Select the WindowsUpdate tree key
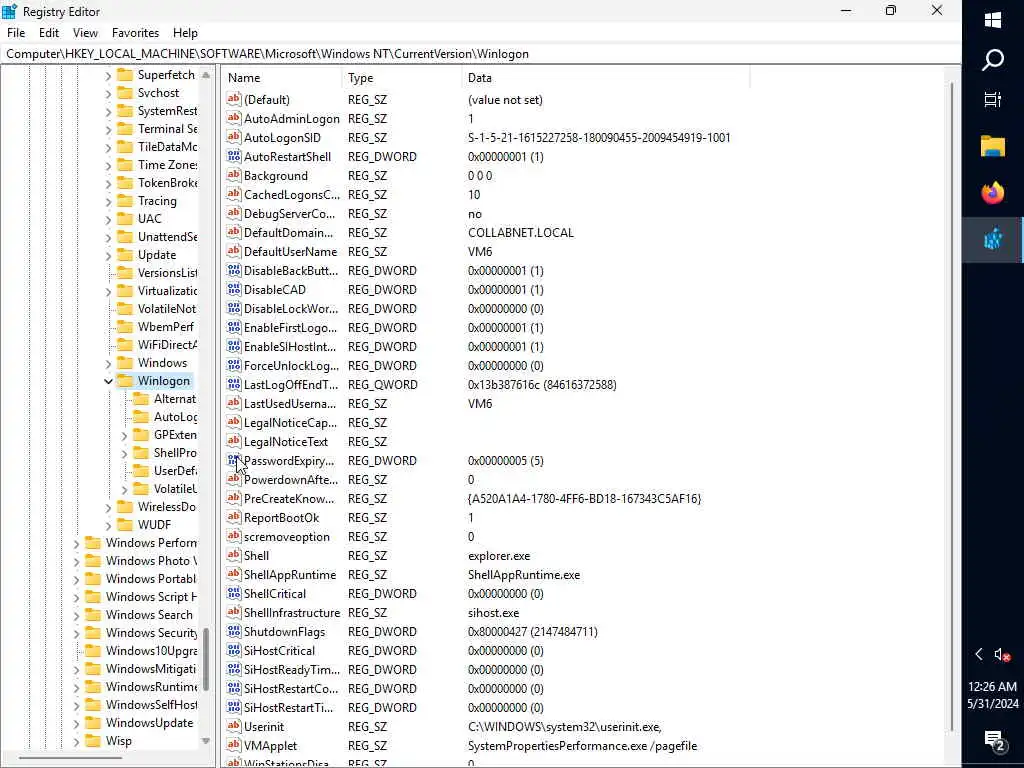This screenshot has height=768, width=1024. pyautogui.click(x=150, y=722)
